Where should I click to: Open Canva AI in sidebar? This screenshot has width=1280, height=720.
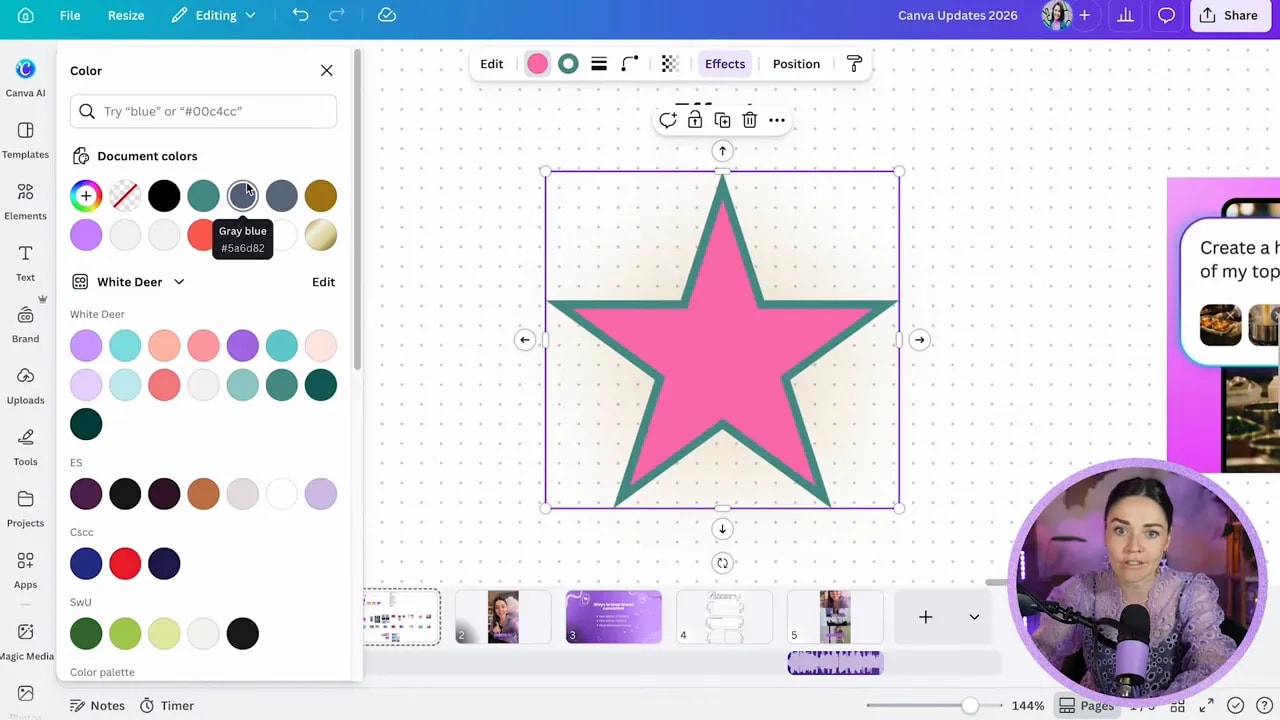click(x=25, y=78)
